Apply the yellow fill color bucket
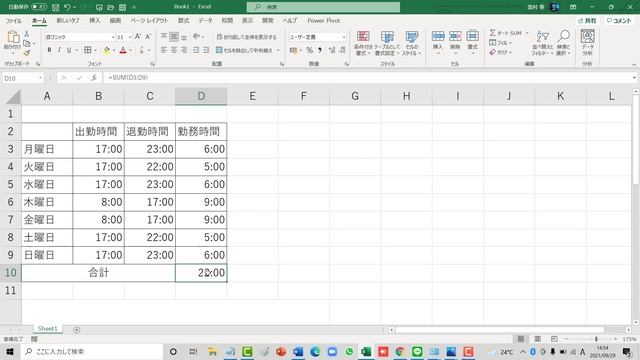The height and width of the screenshot is (360, 640). click(x=107, y=50)
